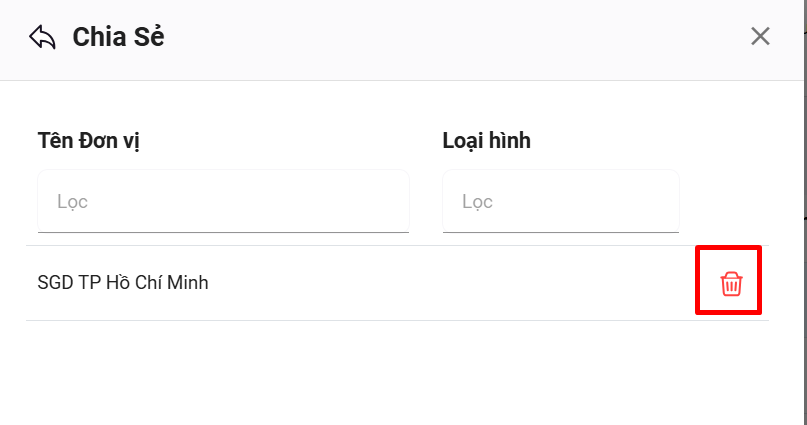Viewport: 807px width, 425px height.
Task: Focus the Loại hình filter field
Action: coord(560,202)
